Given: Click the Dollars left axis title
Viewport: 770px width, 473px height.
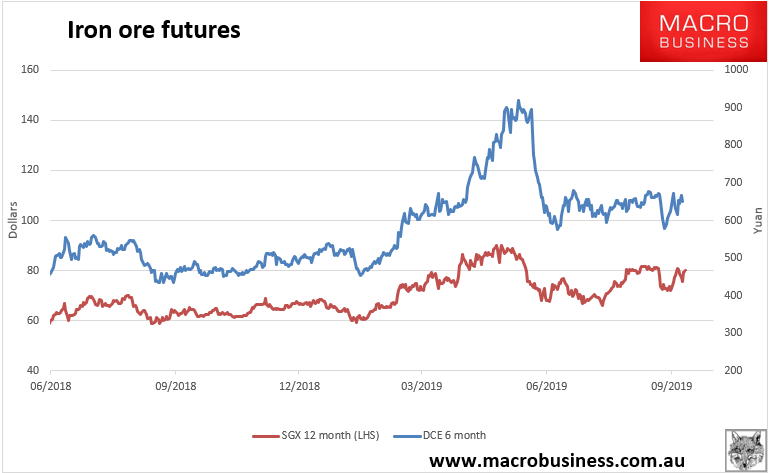Looking at the screenshot, I should tap(12, 219).
